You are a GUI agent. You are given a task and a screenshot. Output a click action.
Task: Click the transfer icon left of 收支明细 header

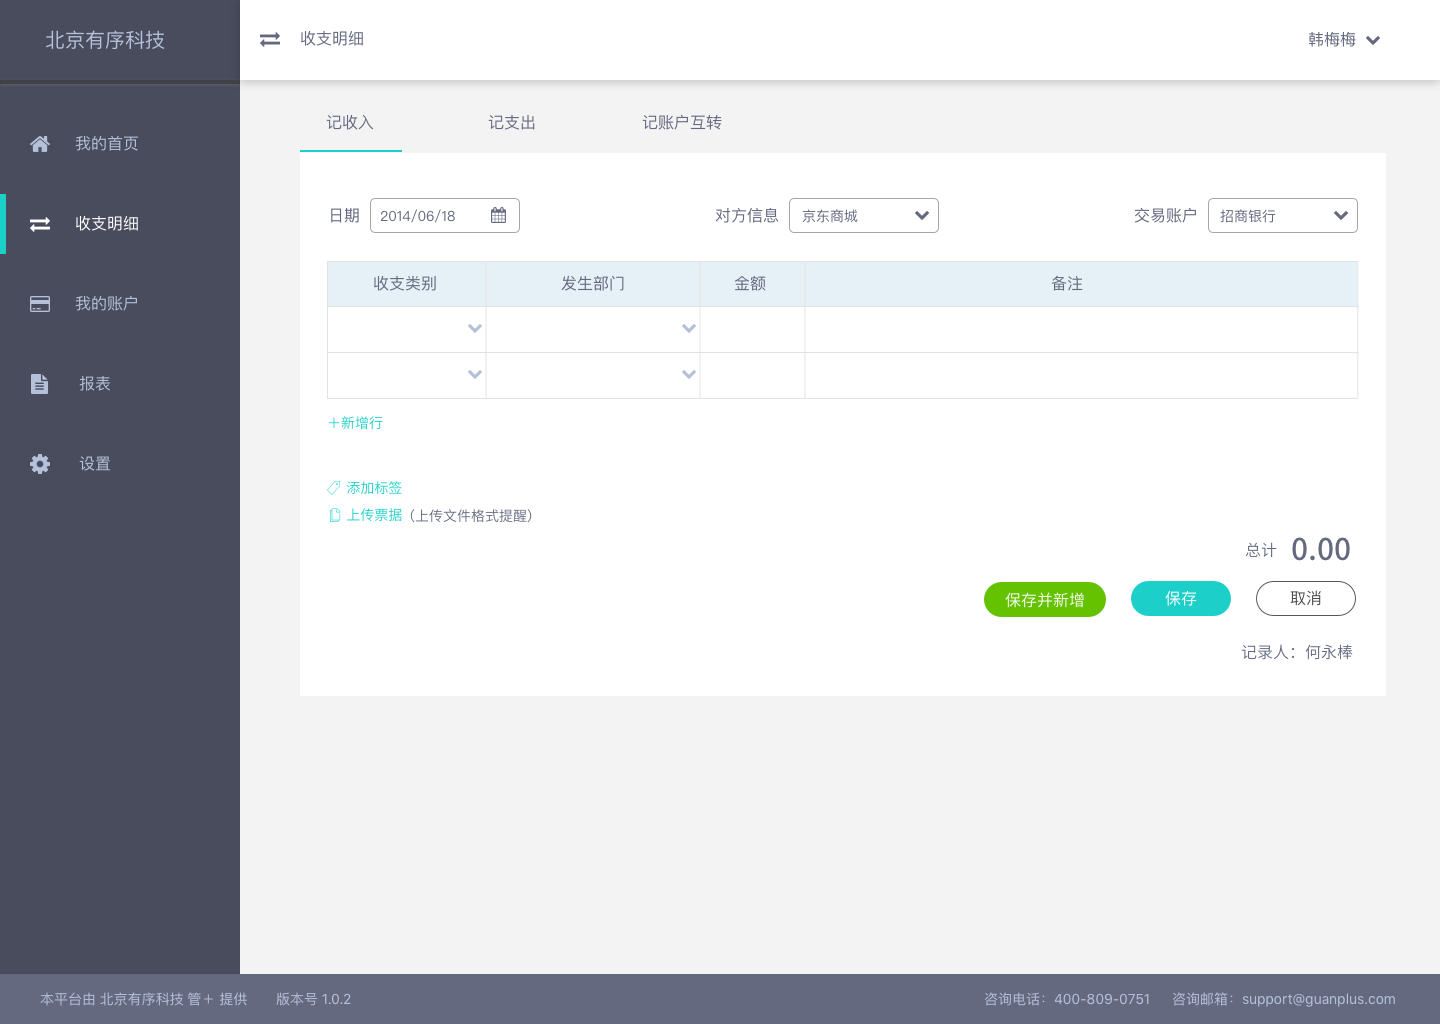[269, 39]
